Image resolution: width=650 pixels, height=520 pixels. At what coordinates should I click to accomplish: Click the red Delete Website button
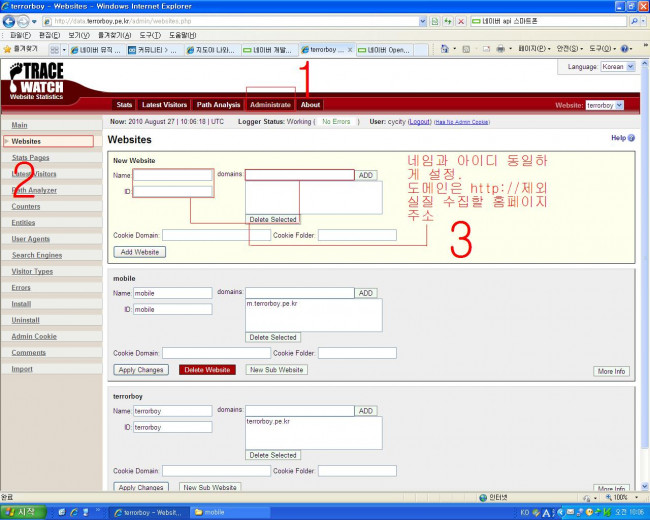click(206, 370)
